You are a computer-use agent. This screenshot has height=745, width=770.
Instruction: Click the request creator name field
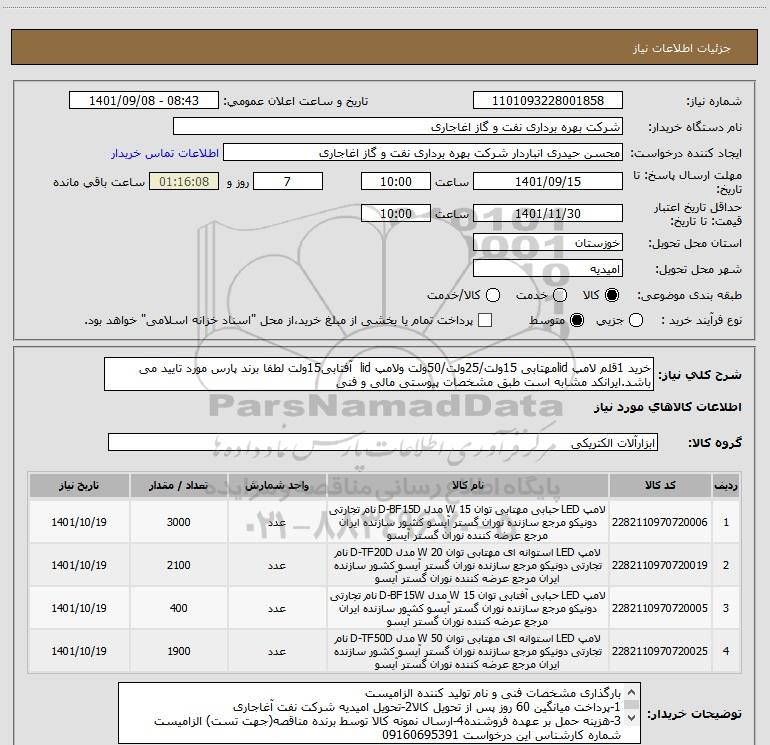(423, 153)
